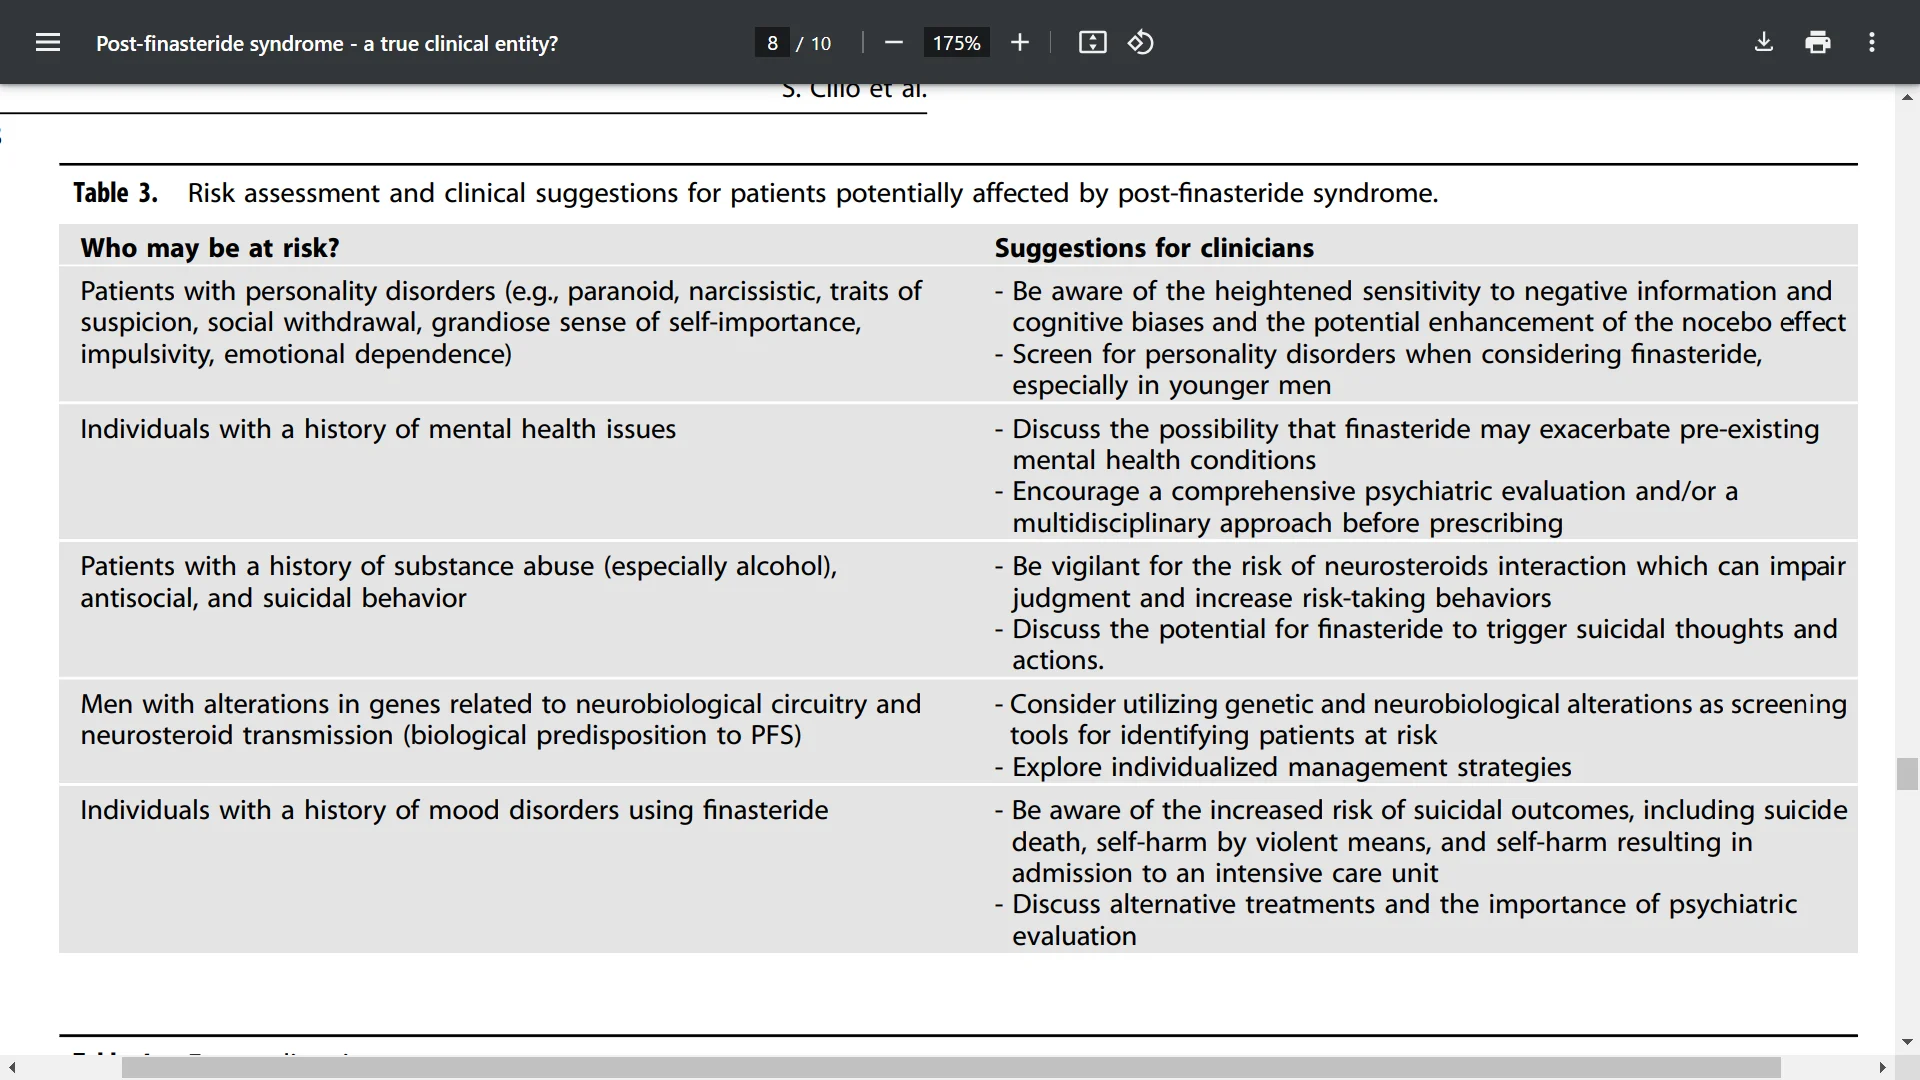Click 'Screen for personality disorders when considering finasteride'
Viewport: 1920px width, 1080px height.
point(1378,369)
